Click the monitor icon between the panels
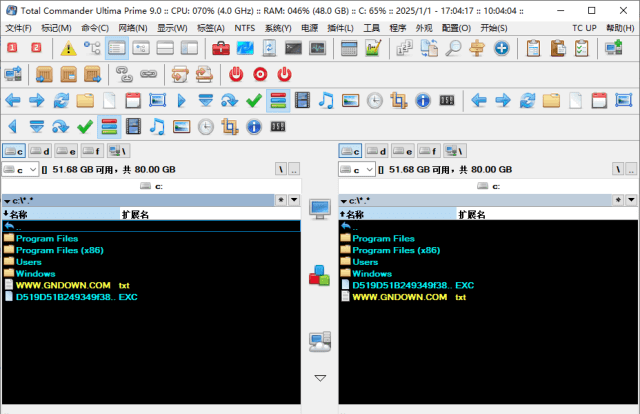640x414 pixels. [320, 209]
